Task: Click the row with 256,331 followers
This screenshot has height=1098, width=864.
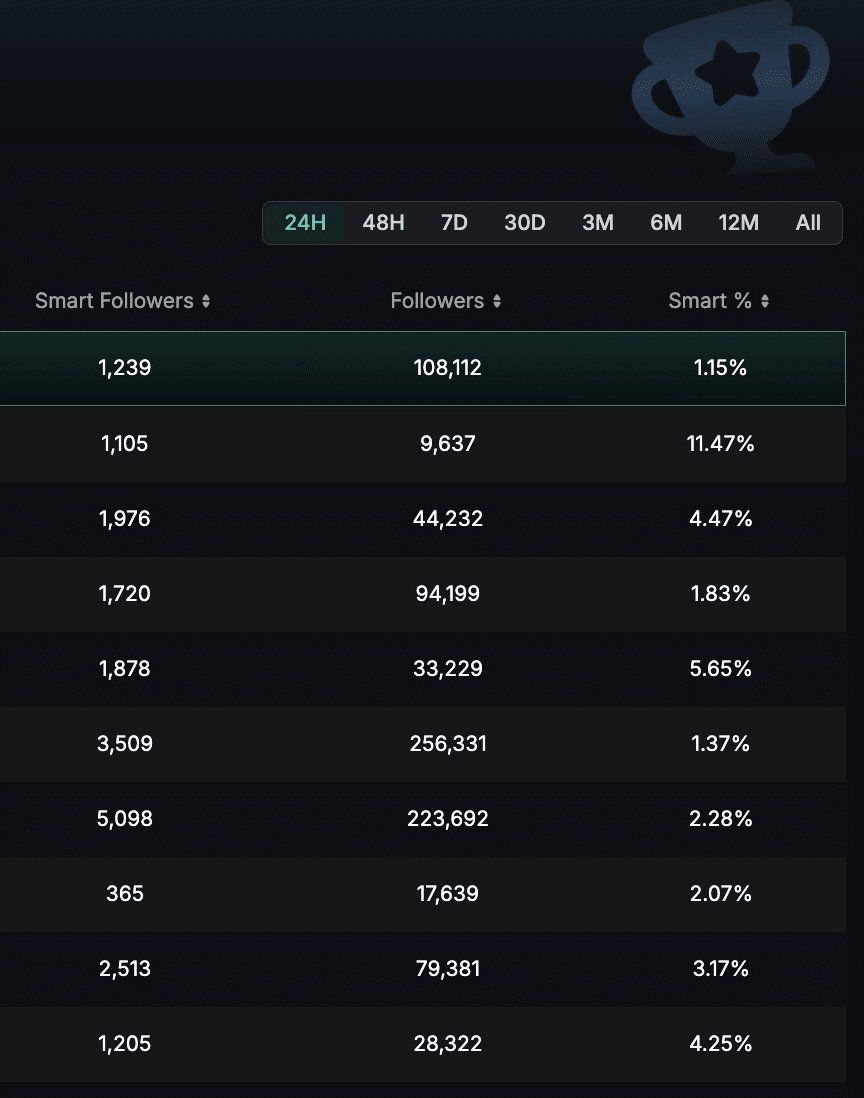Action: click(447, 744)
